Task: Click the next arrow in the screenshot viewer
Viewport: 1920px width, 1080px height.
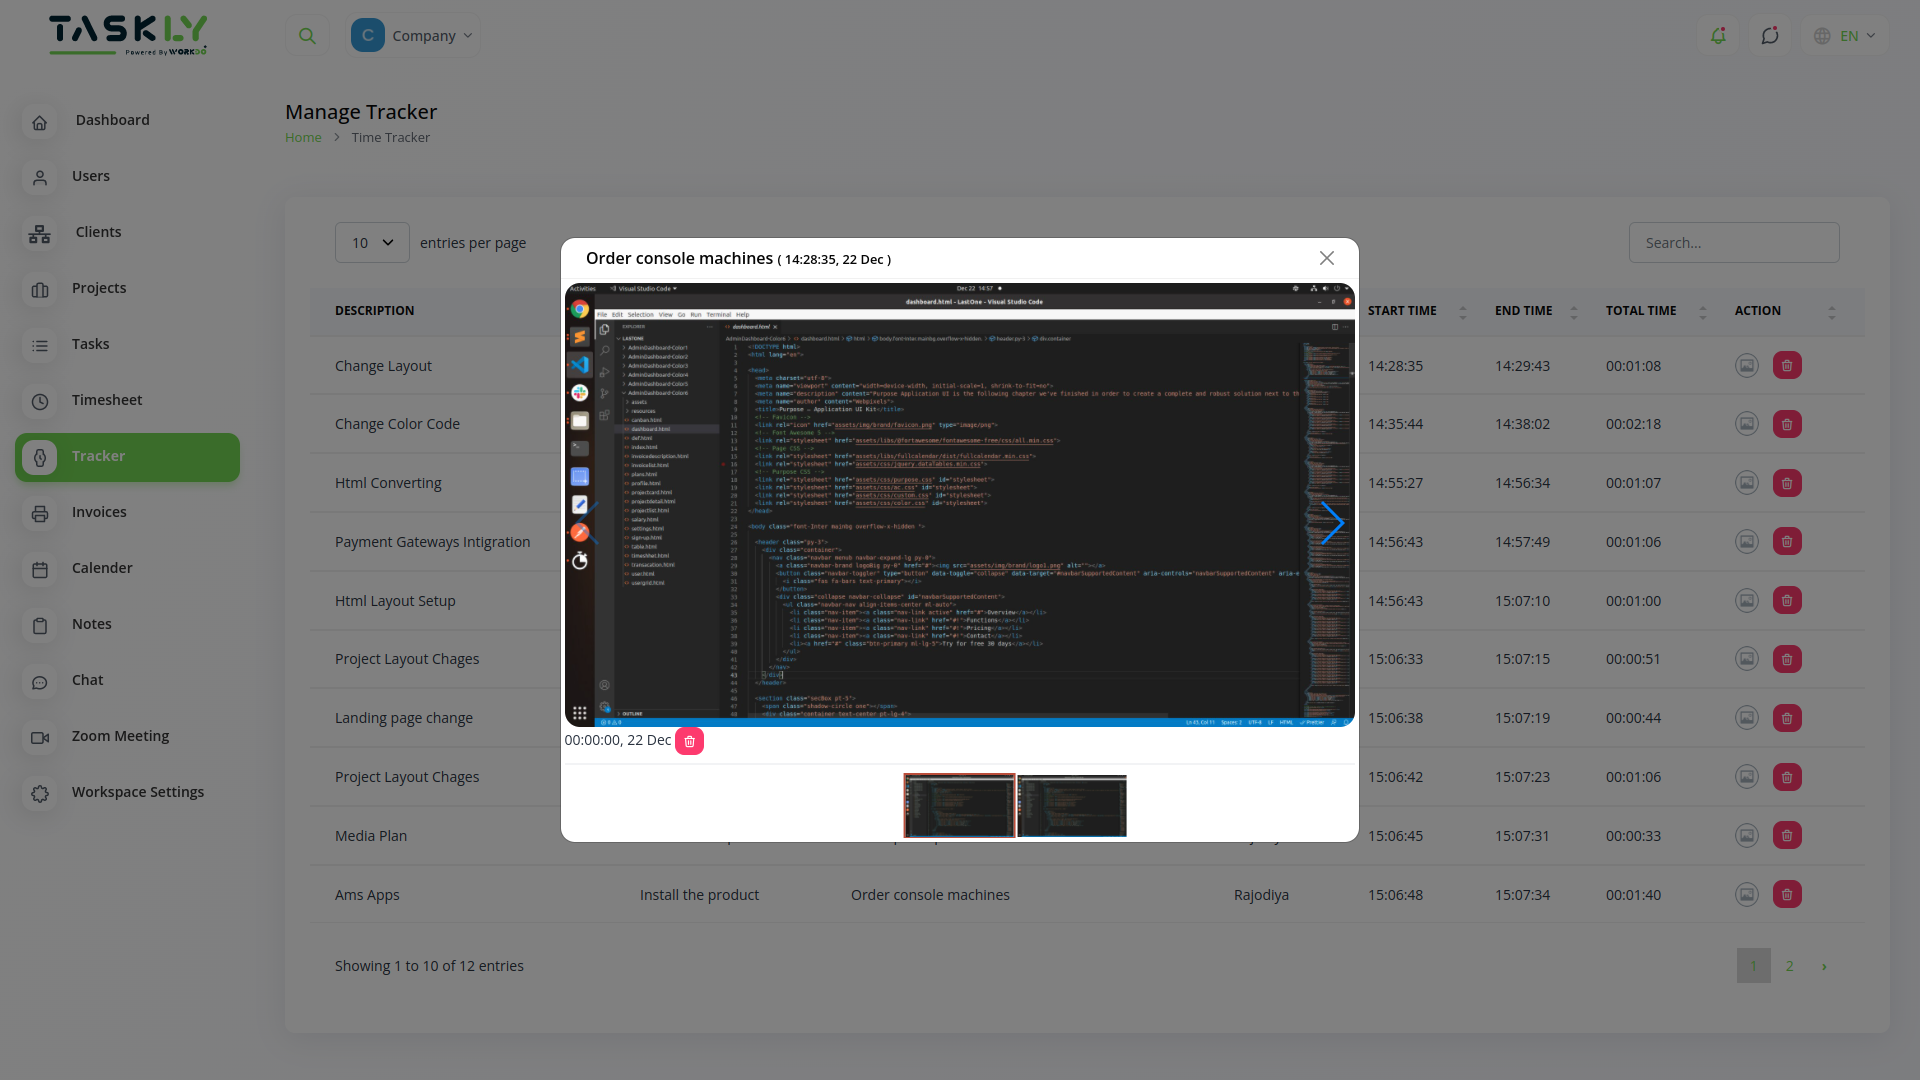Action: 1334,523
